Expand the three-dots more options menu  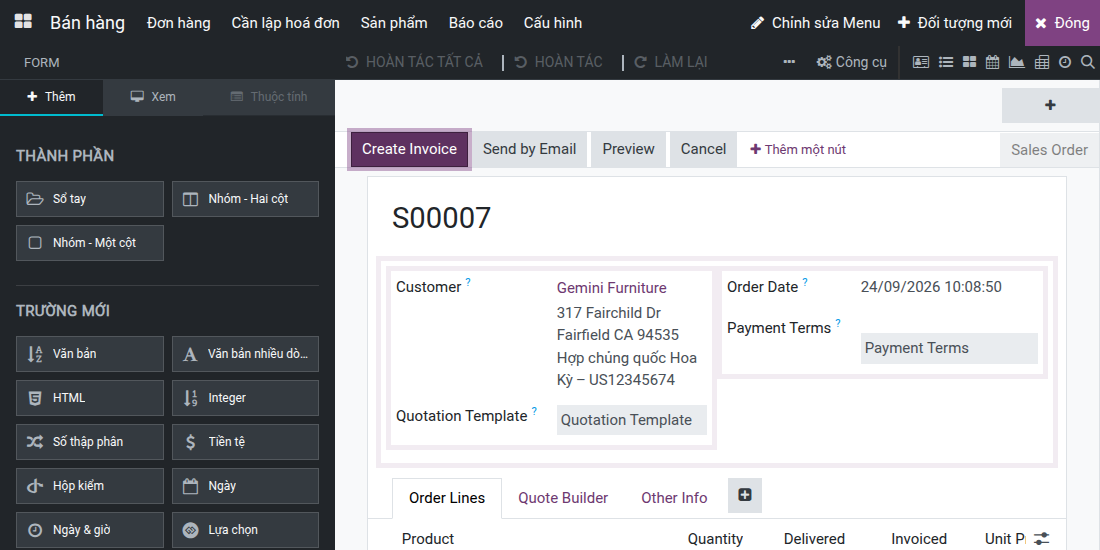(x=789, y=62)
